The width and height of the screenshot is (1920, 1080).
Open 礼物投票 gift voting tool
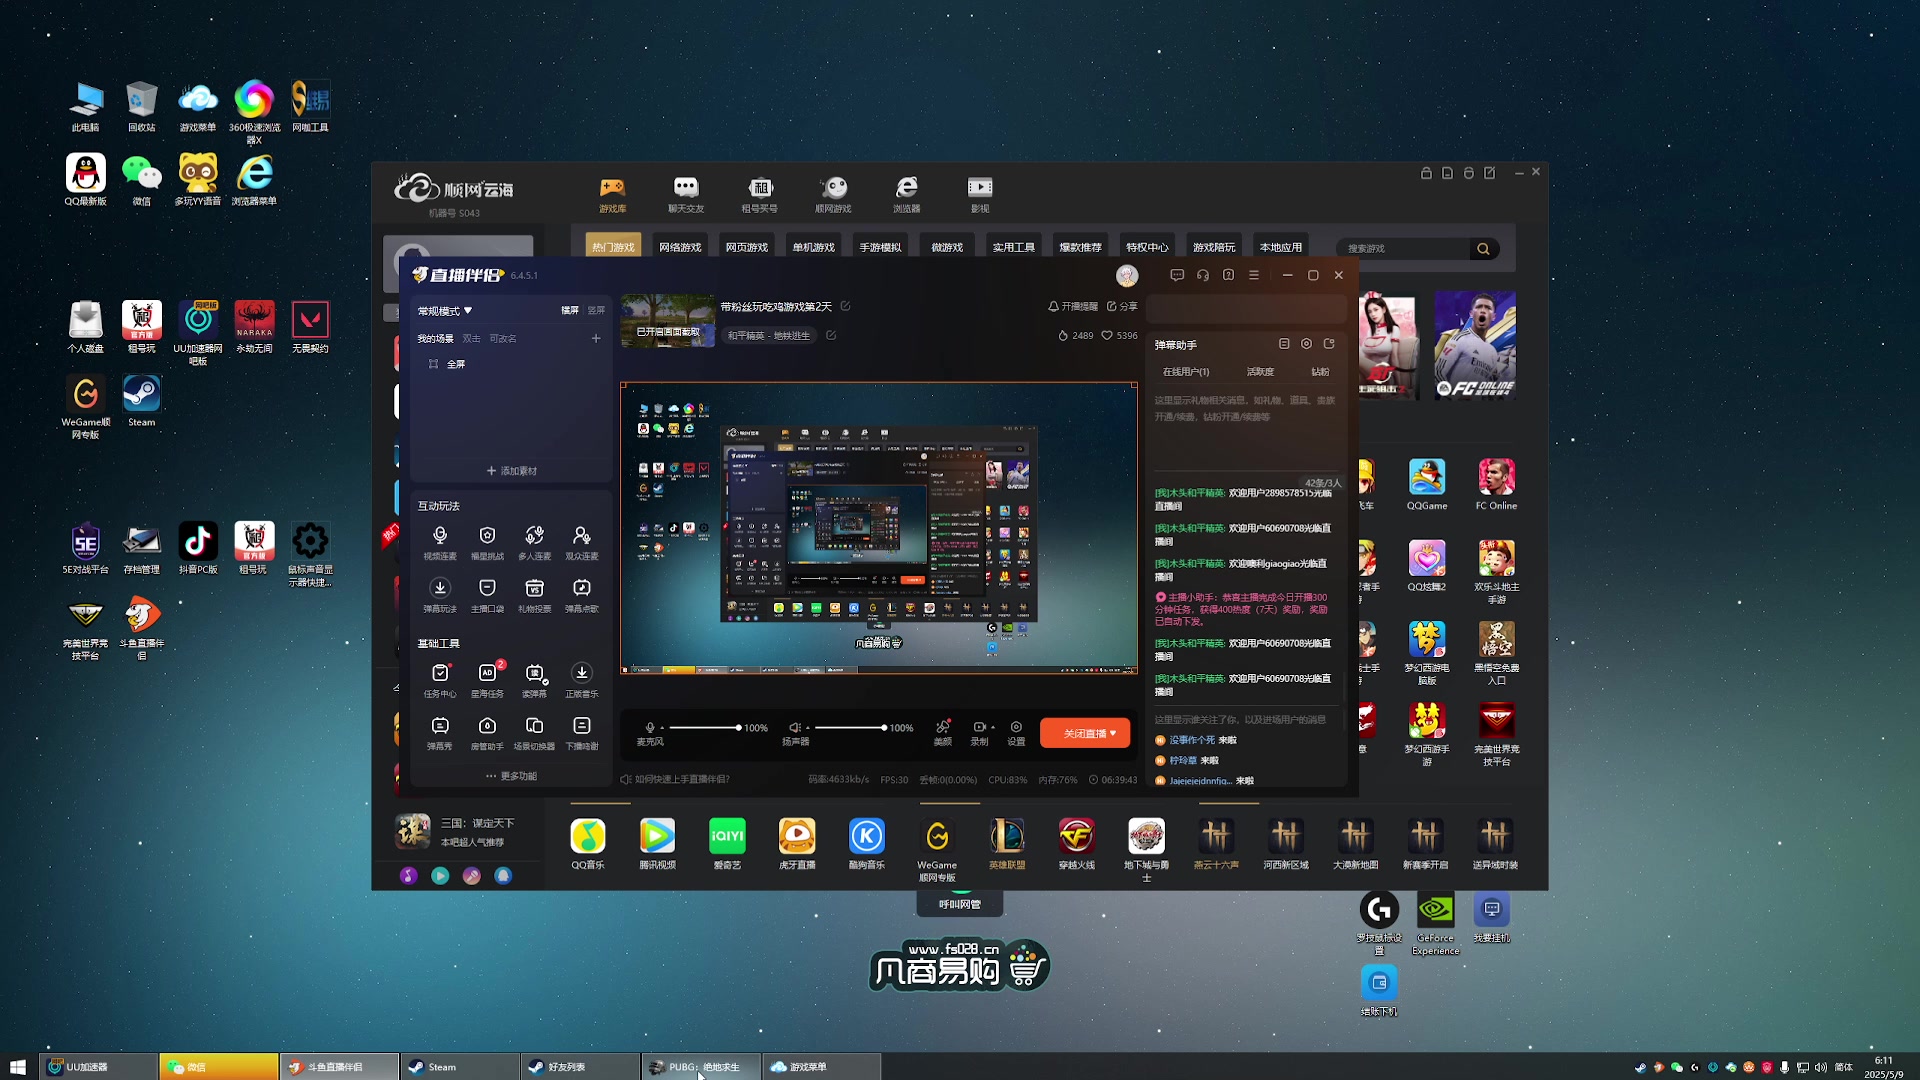tap(534, 595)
